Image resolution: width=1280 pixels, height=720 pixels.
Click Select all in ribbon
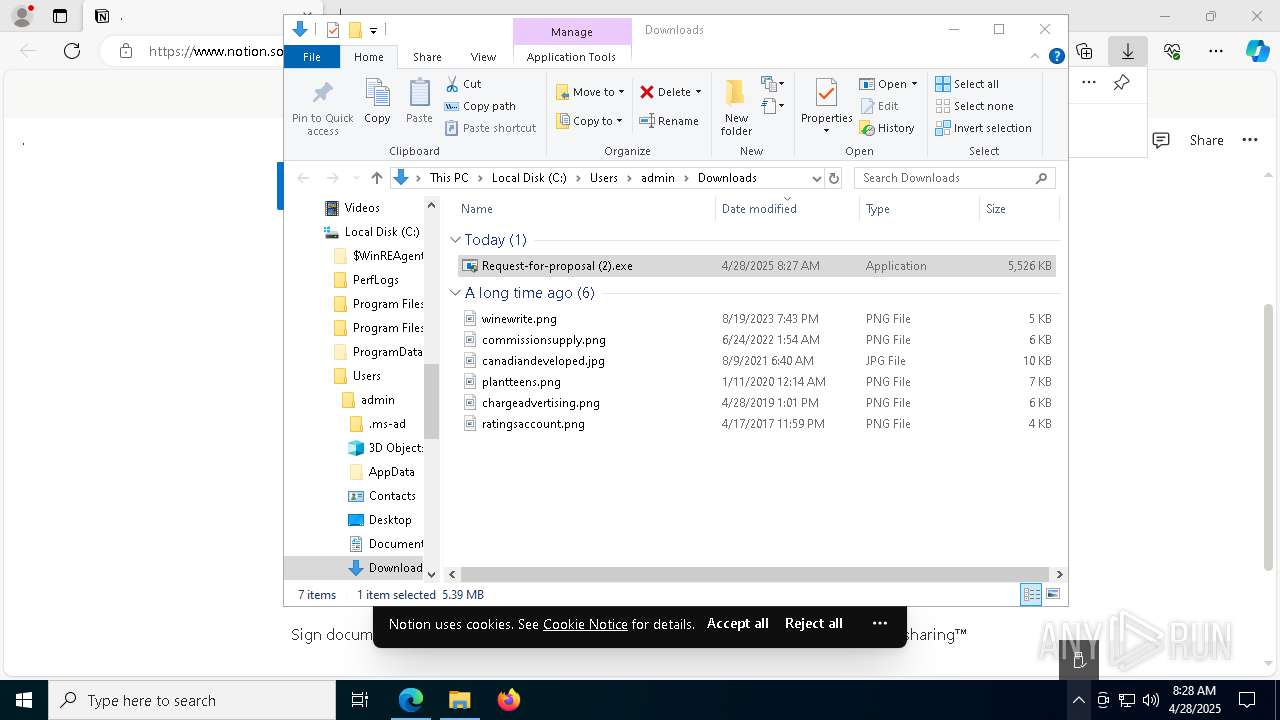967,84
